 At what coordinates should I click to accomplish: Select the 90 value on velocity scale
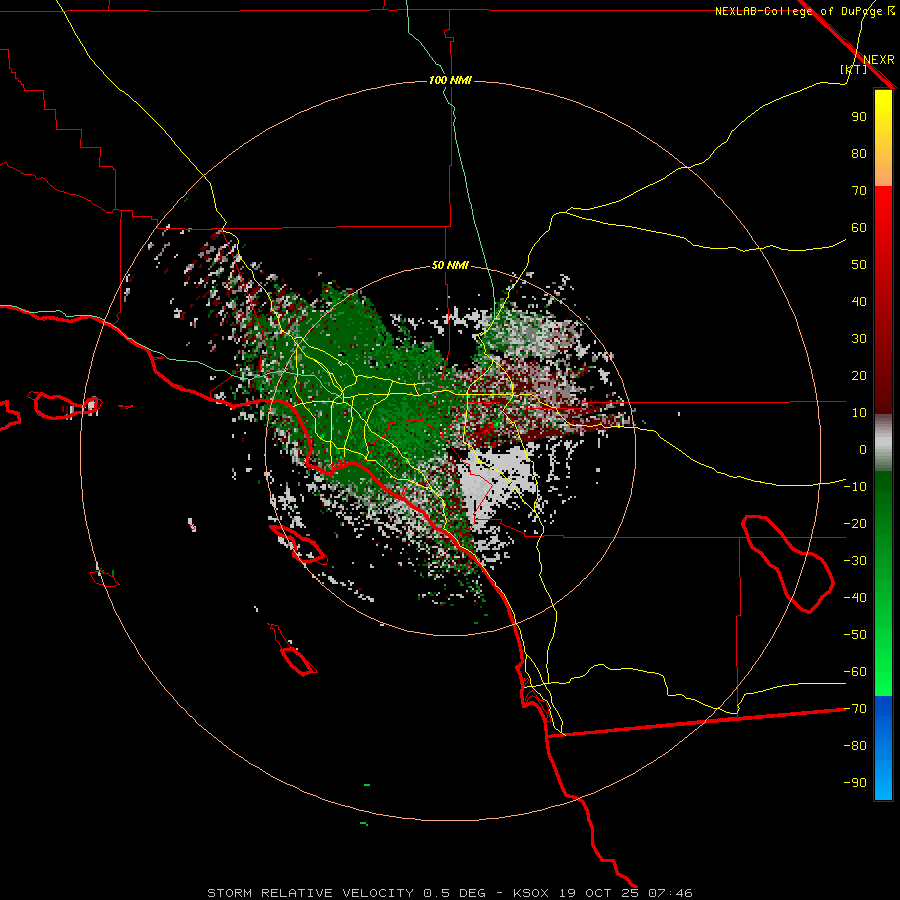859,117
